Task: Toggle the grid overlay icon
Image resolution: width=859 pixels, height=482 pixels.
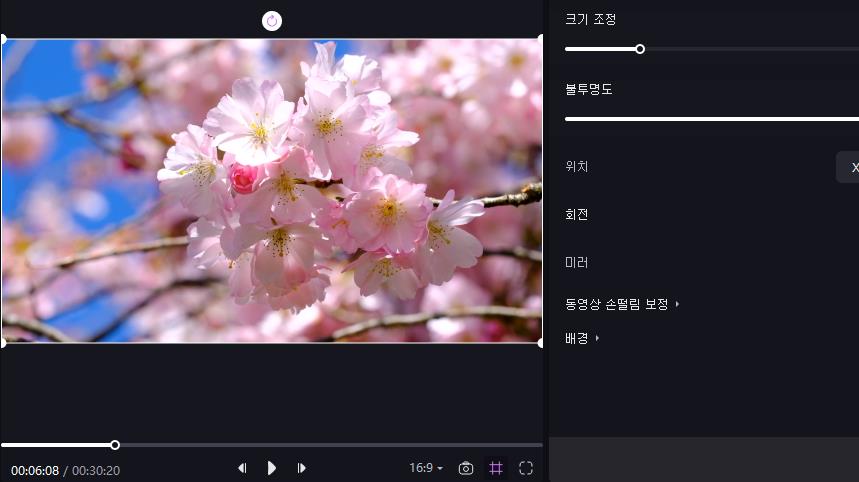Action: (496, 468)
